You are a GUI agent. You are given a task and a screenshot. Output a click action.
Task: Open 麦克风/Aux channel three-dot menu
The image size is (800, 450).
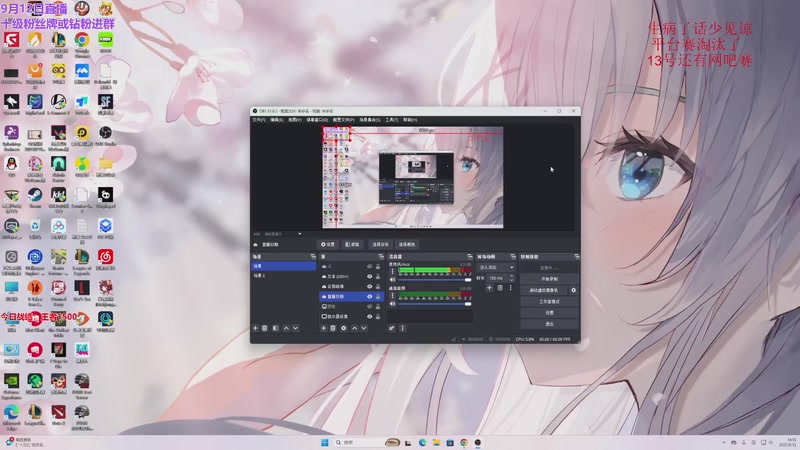tap(392, 271)
